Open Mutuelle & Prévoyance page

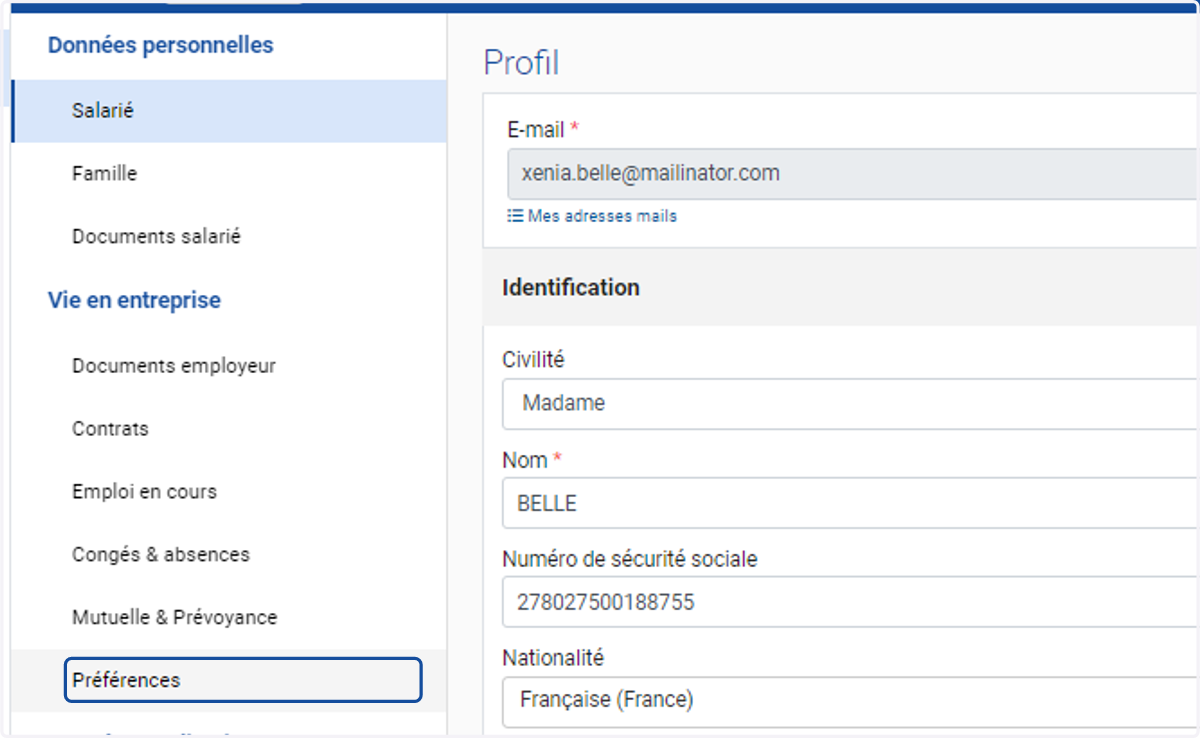pyautogui.click(x=229, y=618)
